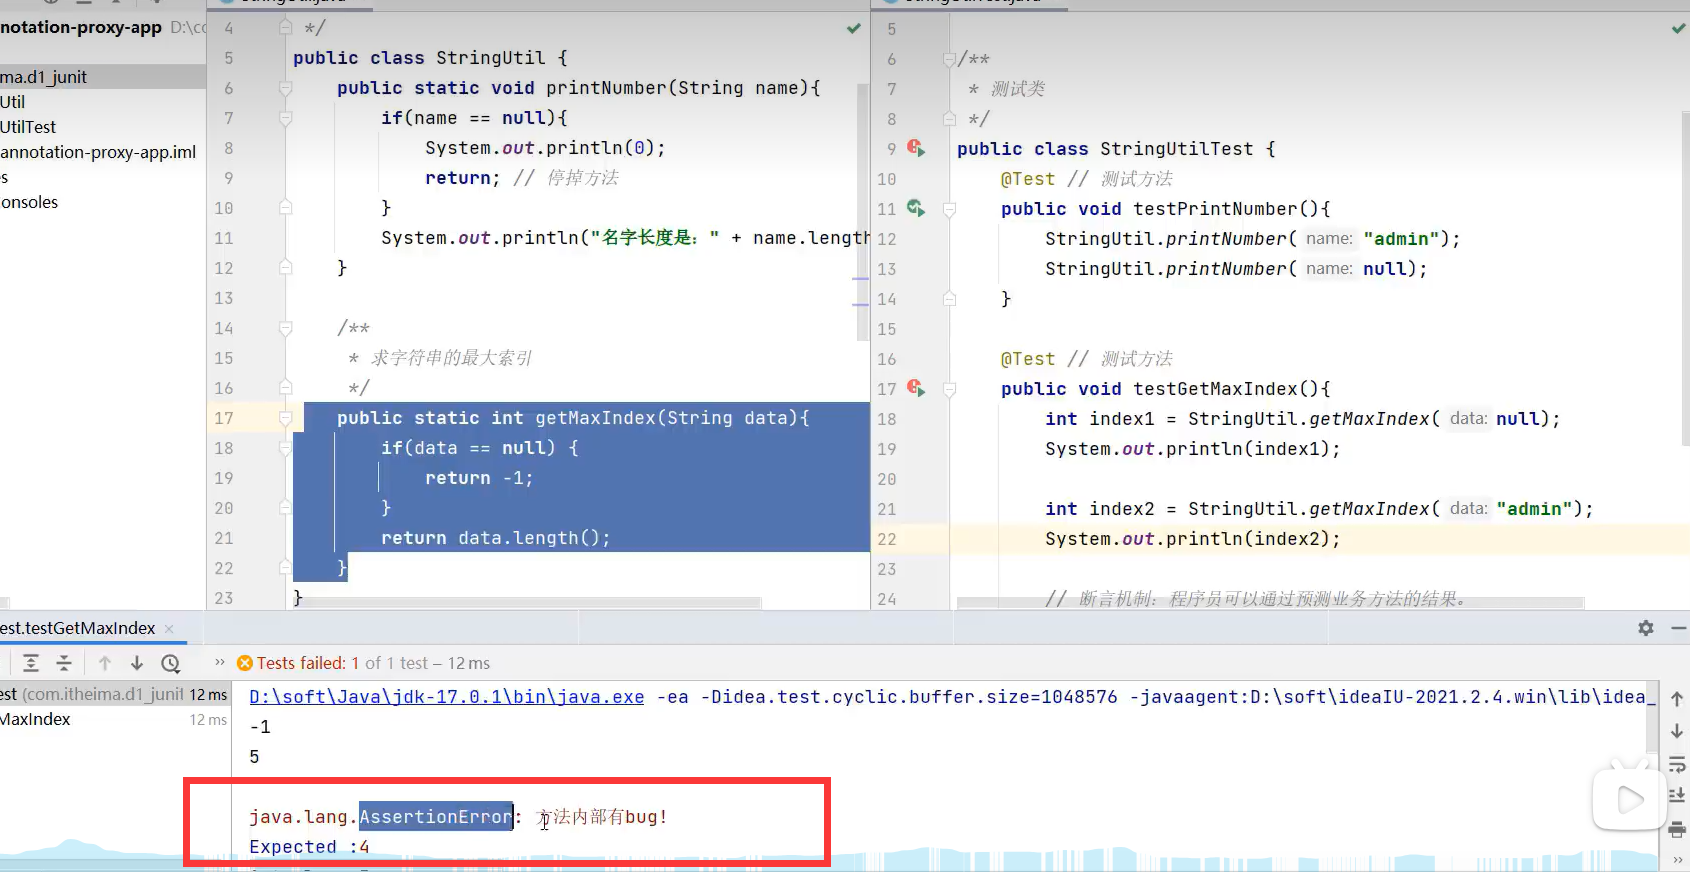Click fold end marker at StringUtilTest line 14
The image size is (1690, 872).
949,299
